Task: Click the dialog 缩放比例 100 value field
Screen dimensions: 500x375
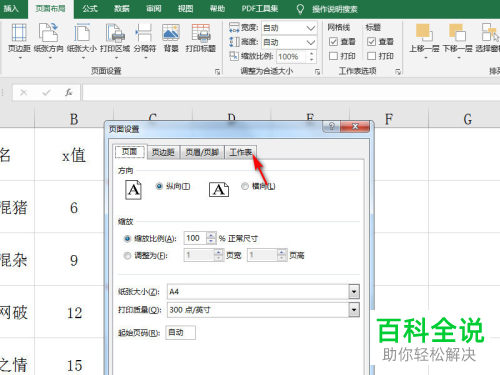Action: [x=195, y=238]
